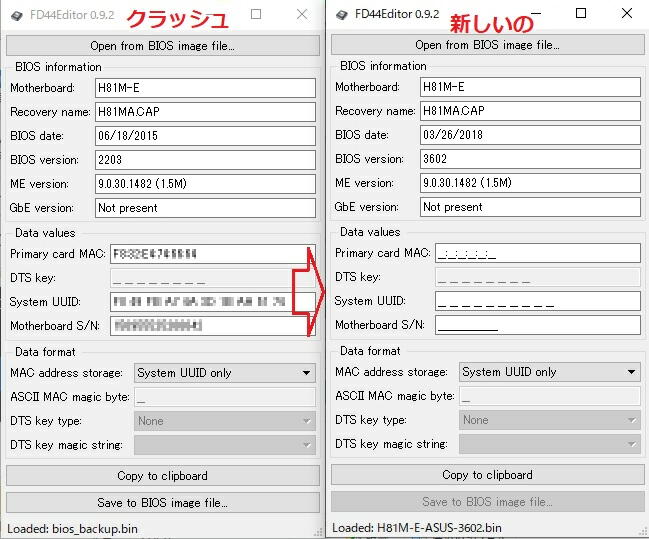Click resize grip of right window

643,532
